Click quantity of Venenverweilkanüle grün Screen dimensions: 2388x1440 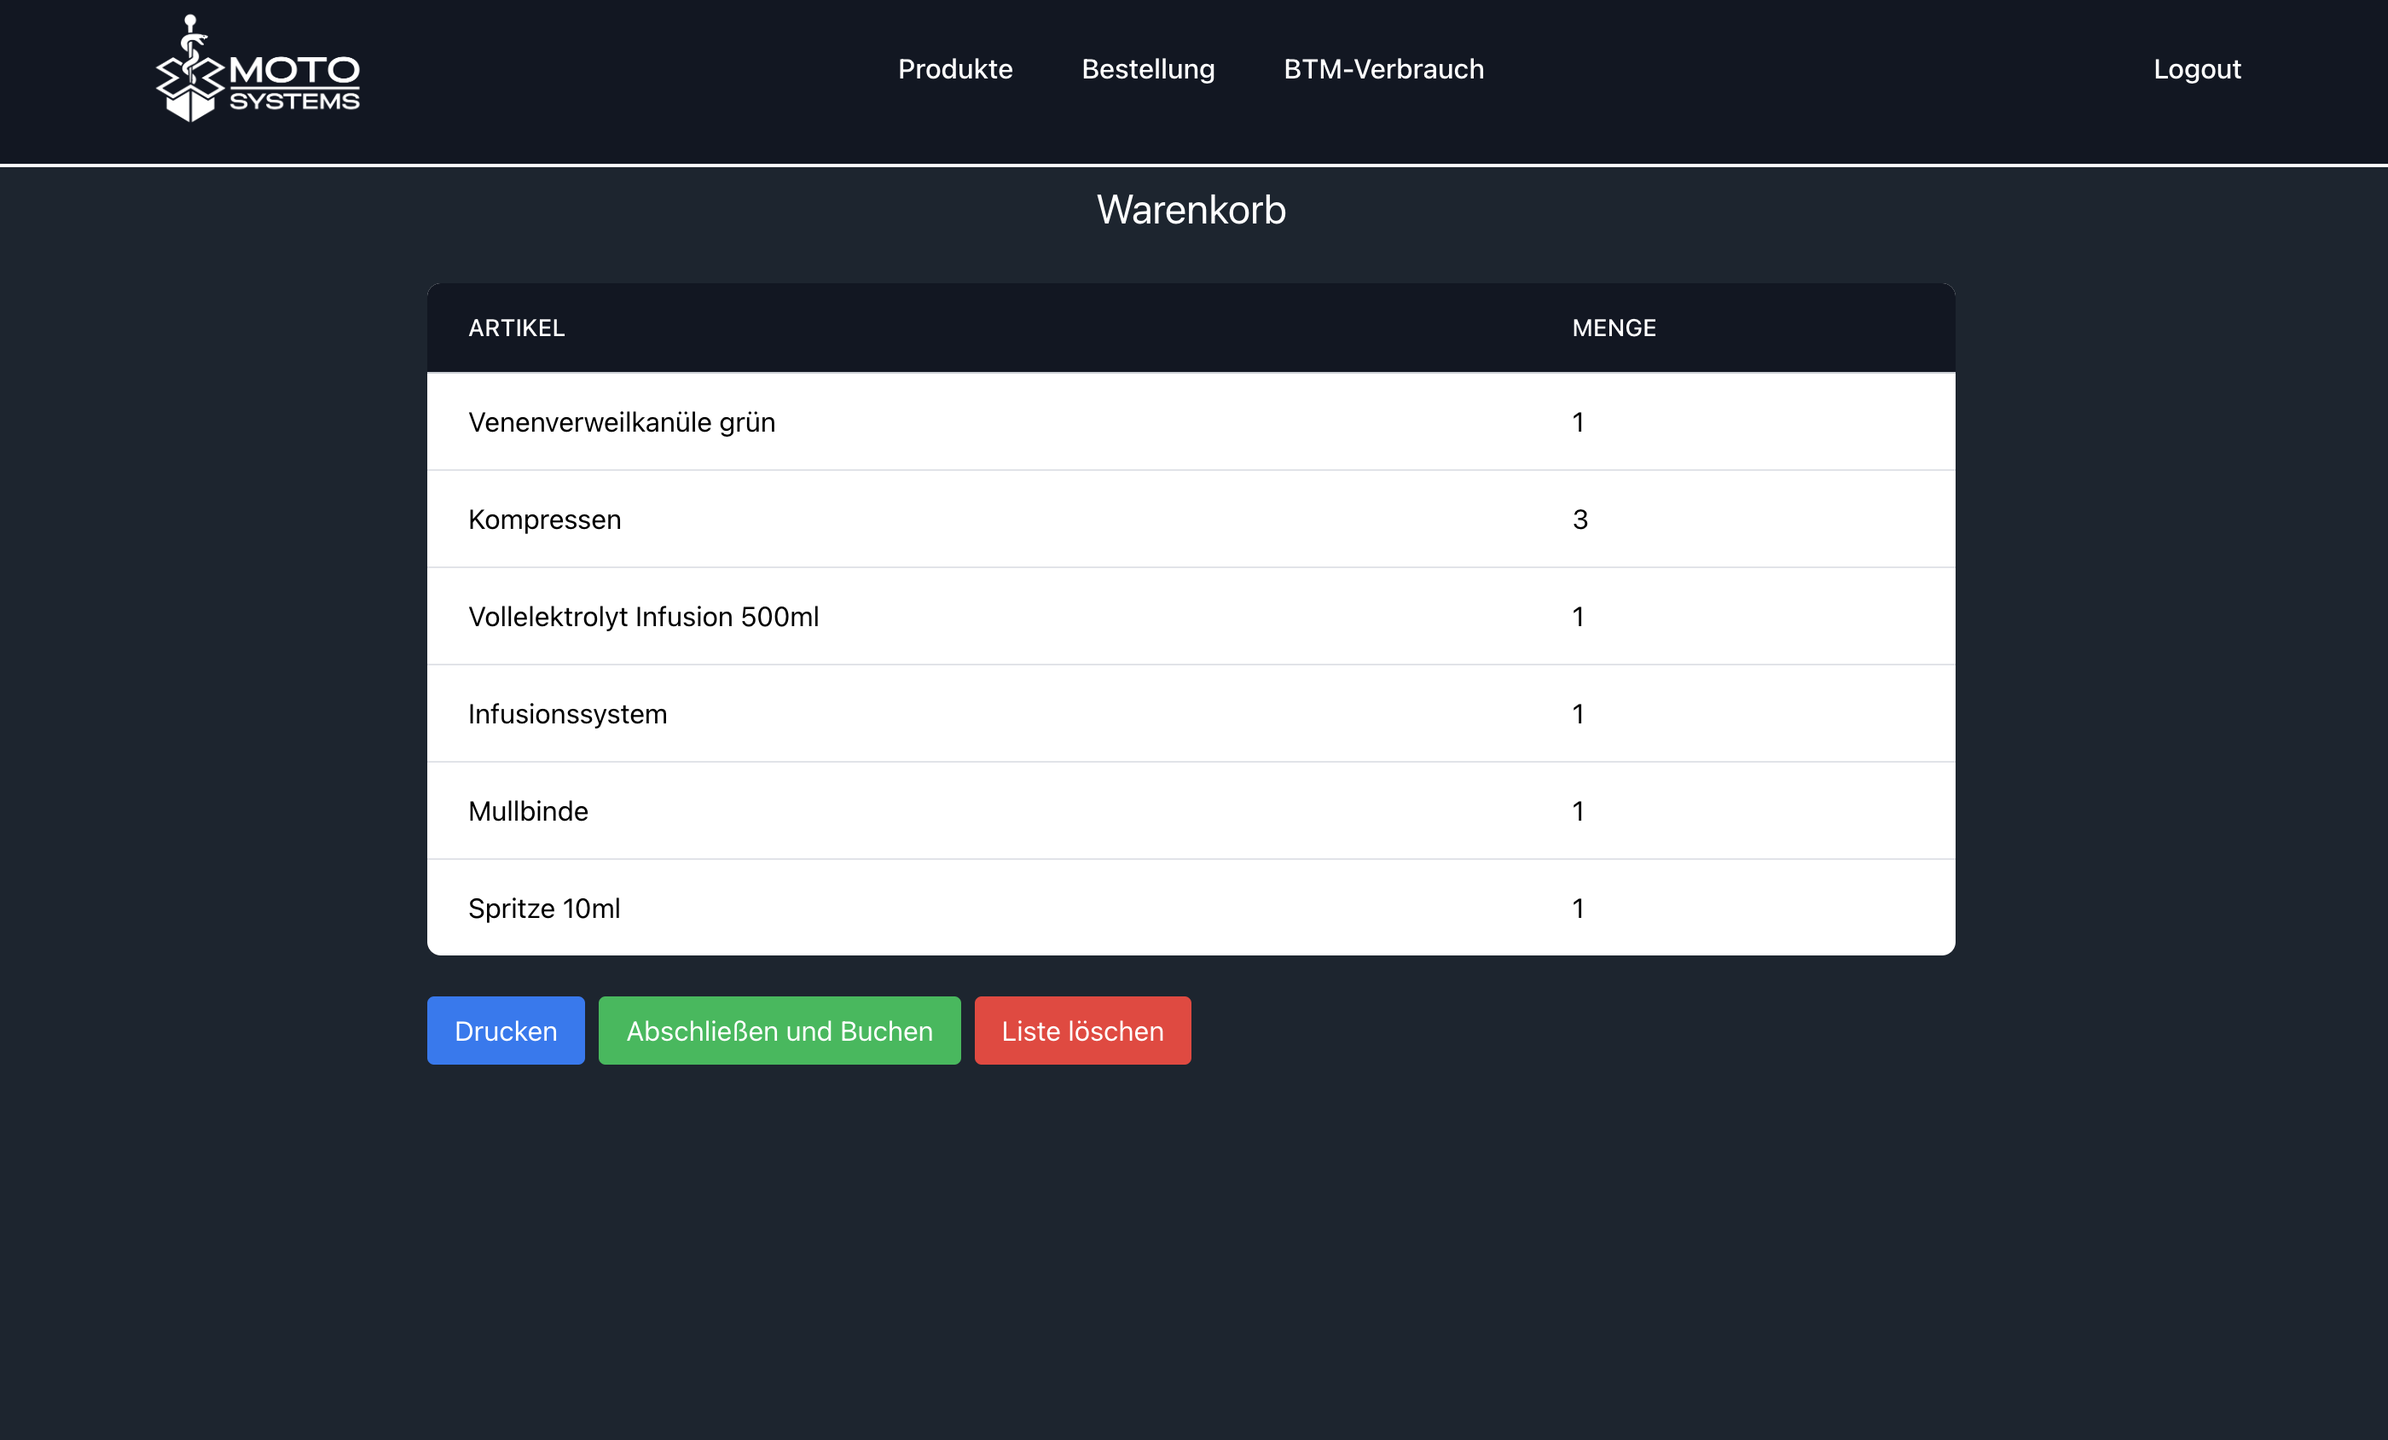1577,422
